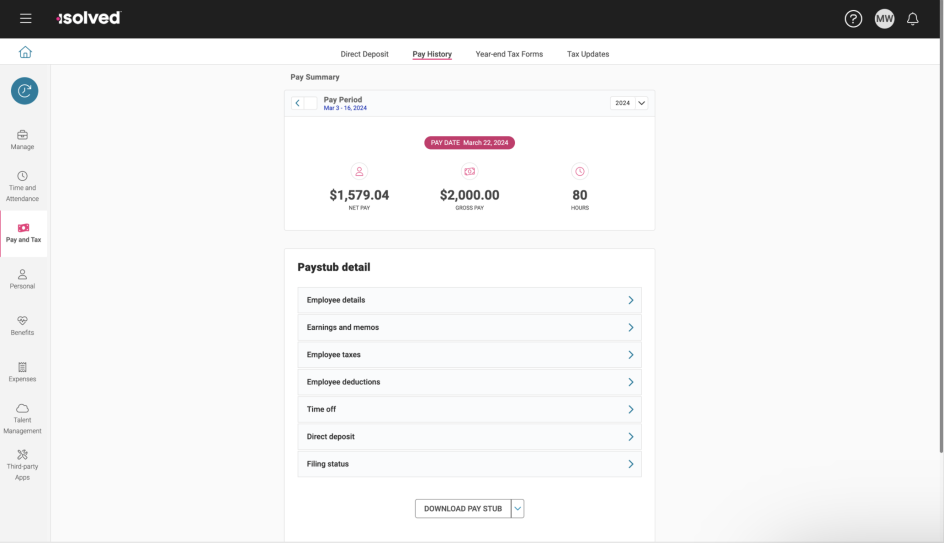
Task: Click the help question mark icon
Action: point(853,19)
